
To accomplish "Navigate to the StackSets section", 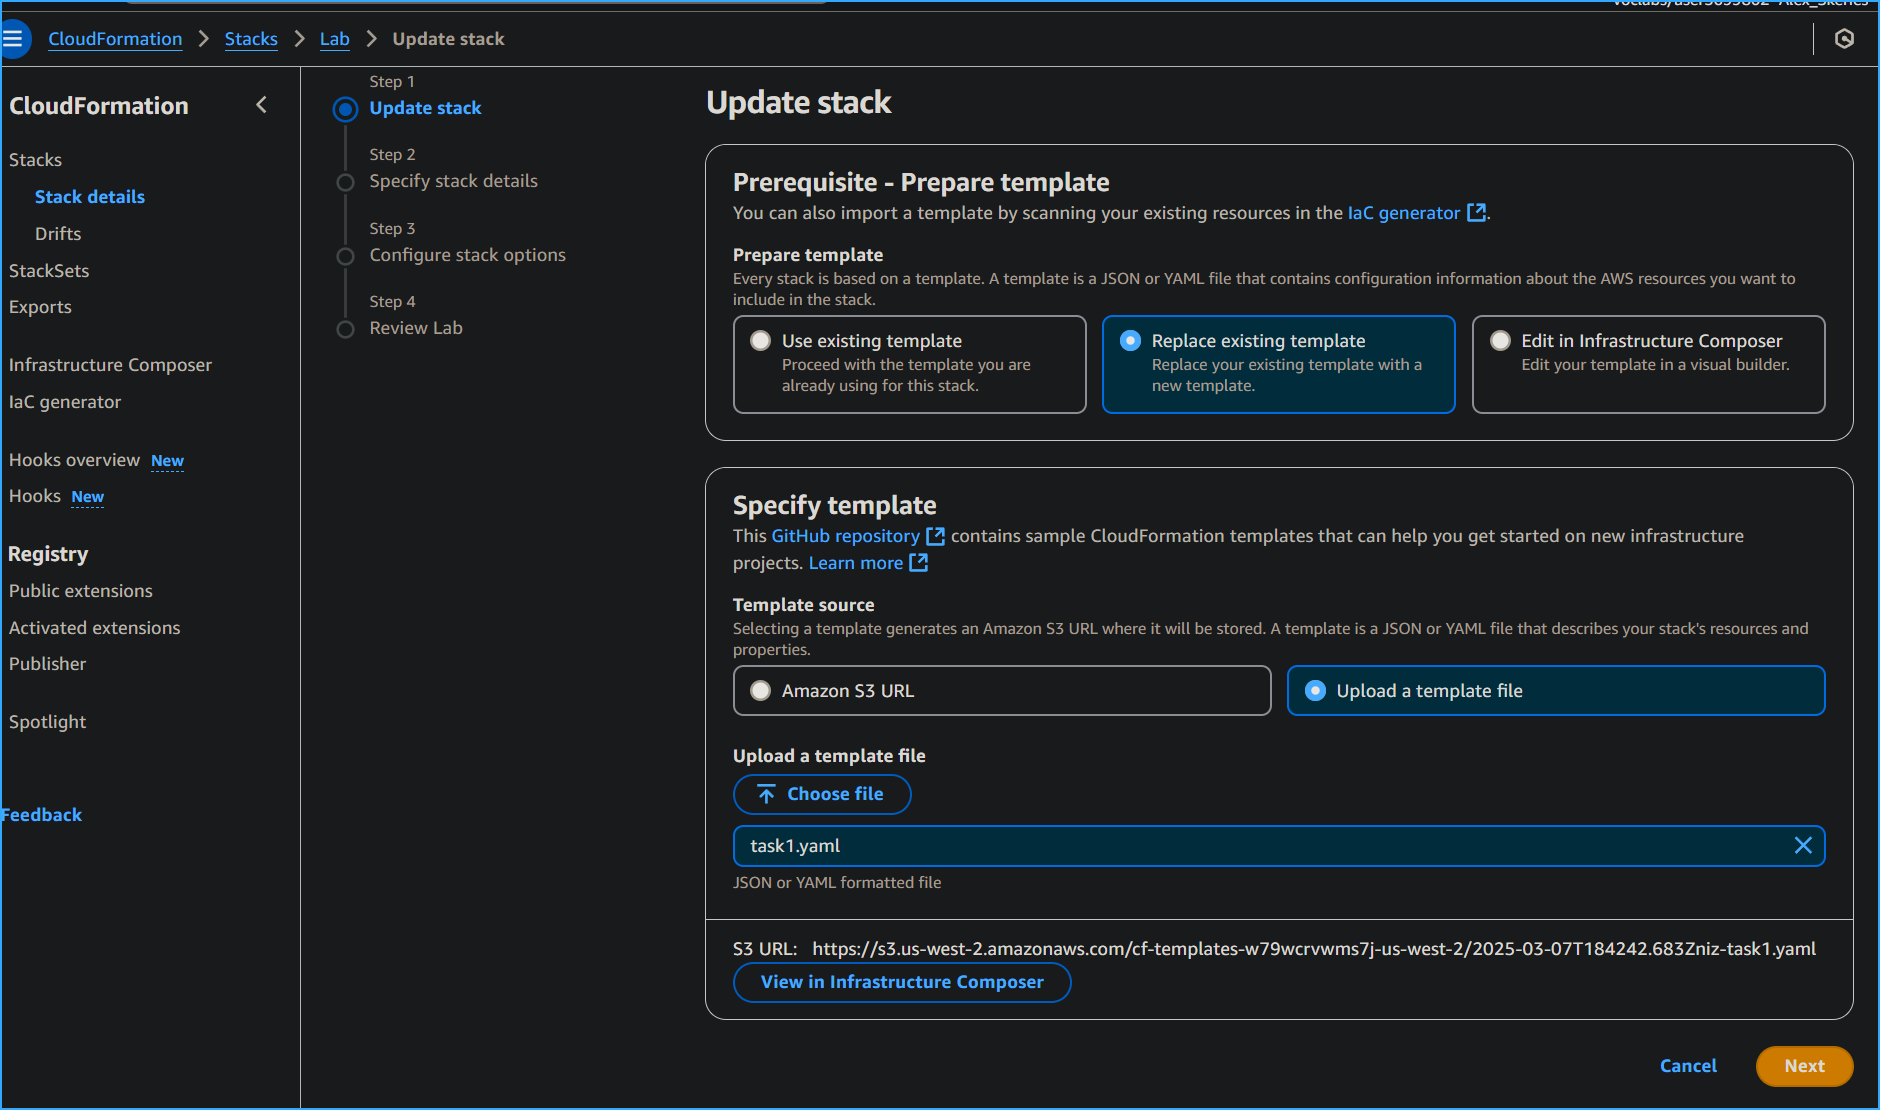I will pyautogui.click(x=49, y=270).
